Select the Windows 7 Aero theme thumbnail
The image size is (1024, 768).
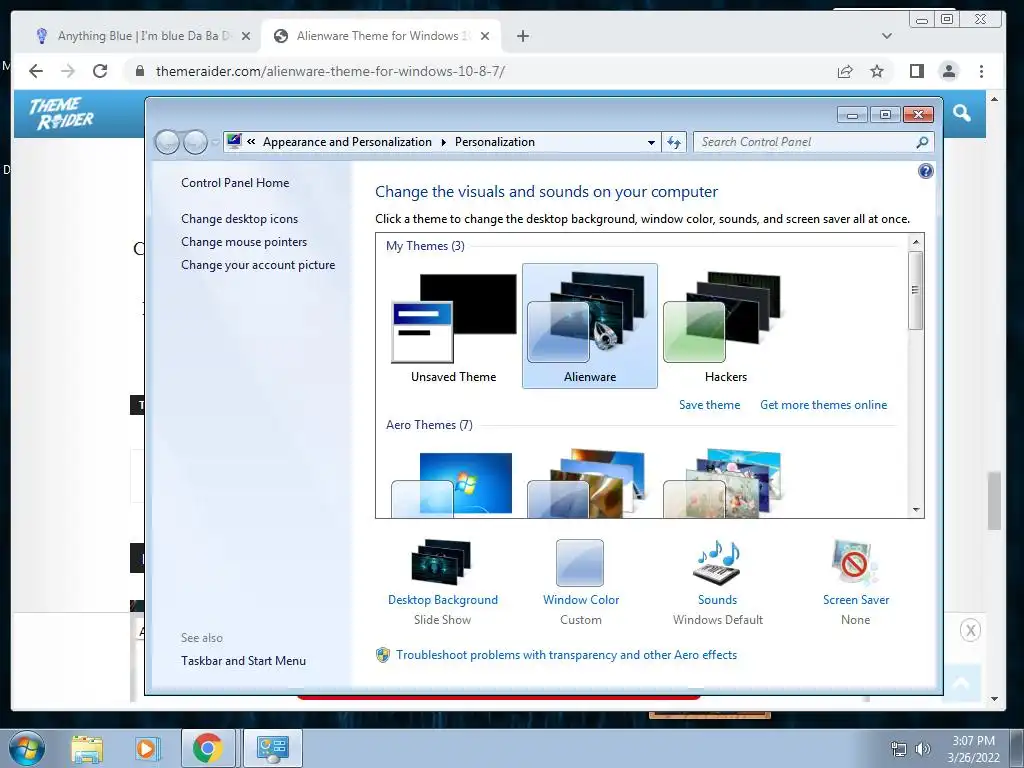[x=454, y=483]
